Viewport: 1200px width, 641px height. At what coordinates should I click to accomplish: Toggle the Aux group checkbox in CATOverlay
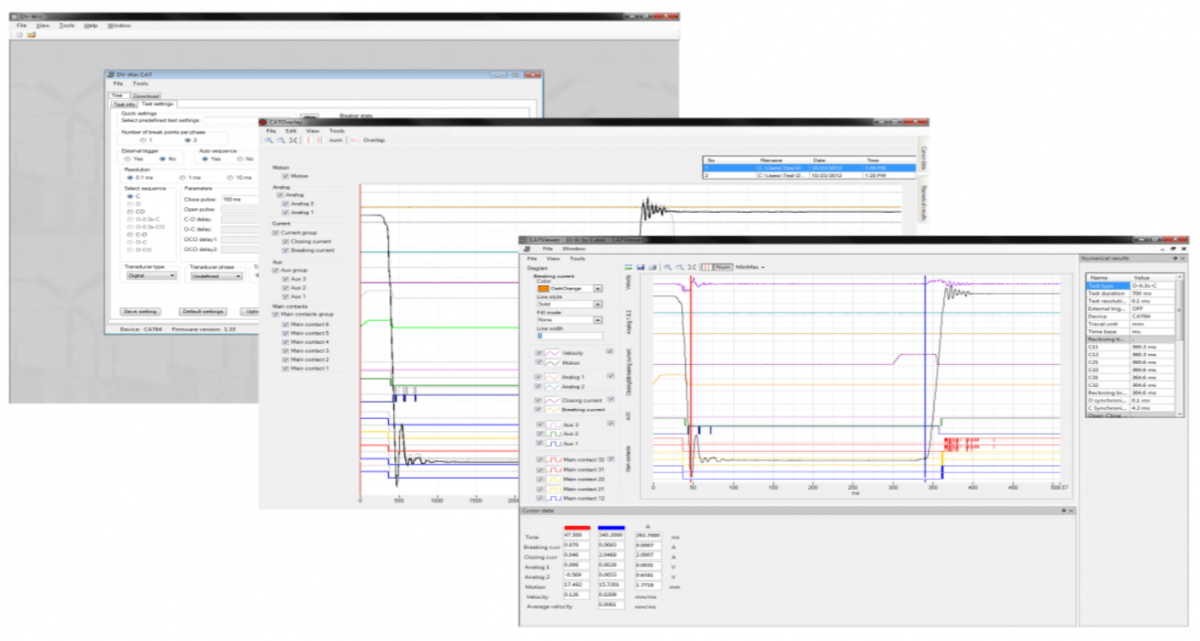point(276,269)
